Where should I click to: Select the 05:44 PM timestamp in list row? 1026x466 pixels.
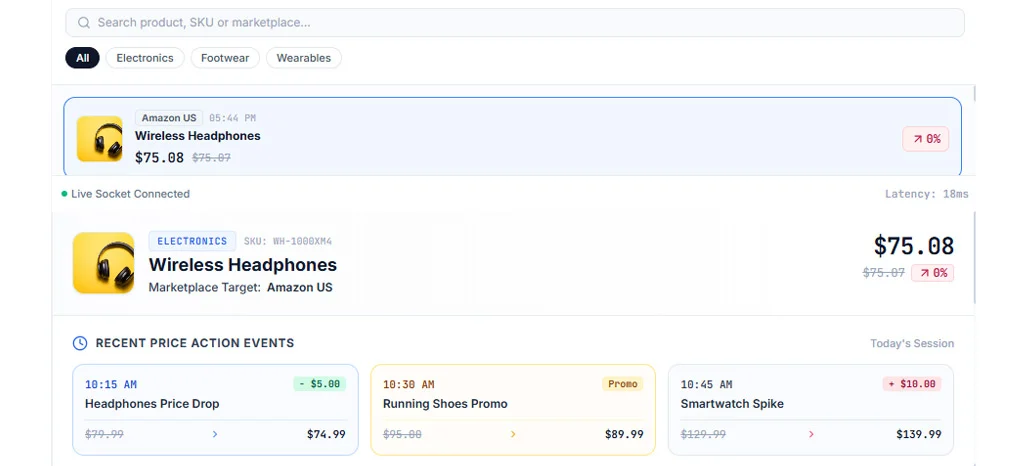point(232,118)
